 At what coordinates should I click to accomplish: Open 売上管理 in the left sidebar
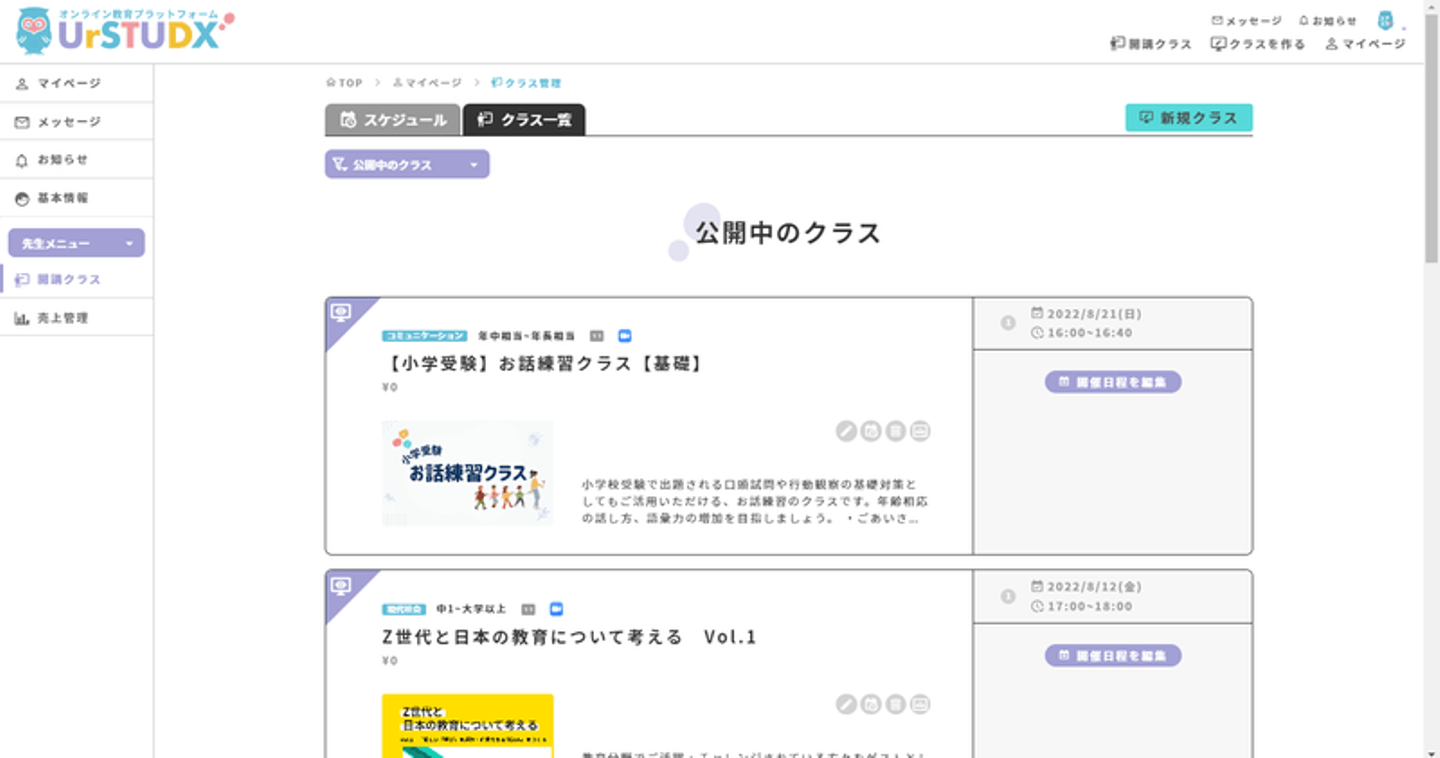[x=76, y=318]
